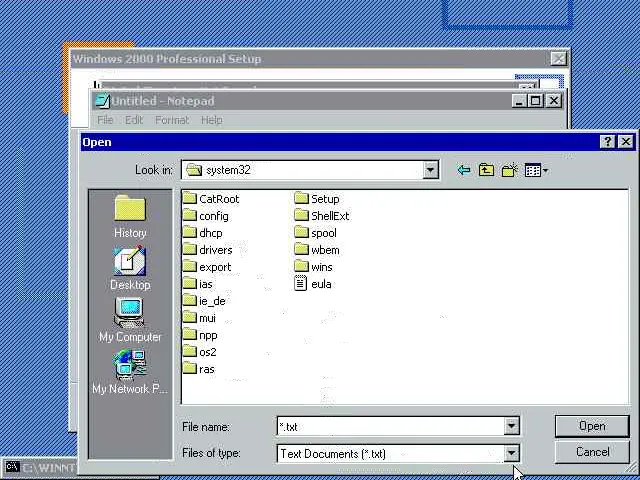Image resolution: width=640 pixels, height=480 pixels.
Task: Expand the Files of type dropdown
Action: [511, 453]
